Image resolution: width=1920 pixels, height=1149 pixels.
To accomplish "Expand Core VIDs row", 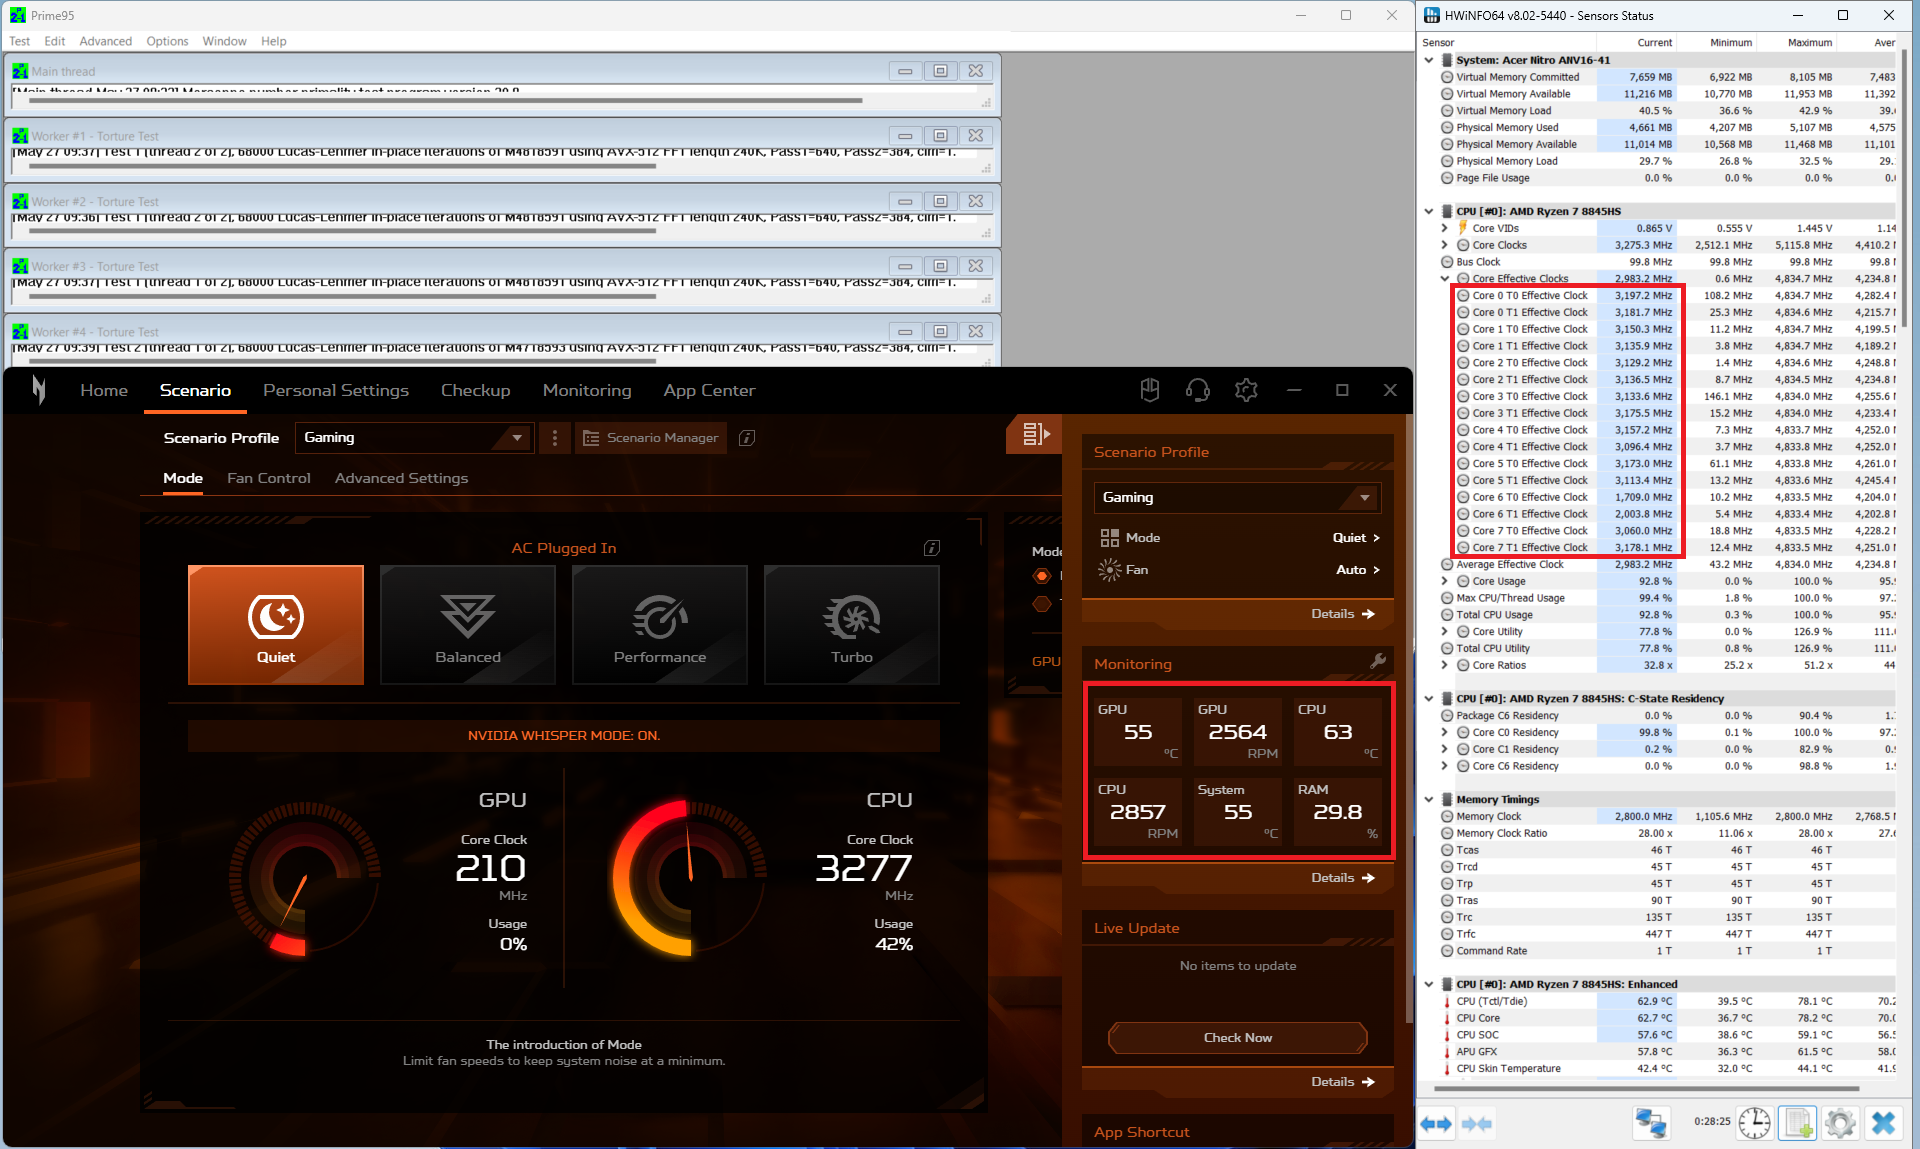I will (1445, 228).
